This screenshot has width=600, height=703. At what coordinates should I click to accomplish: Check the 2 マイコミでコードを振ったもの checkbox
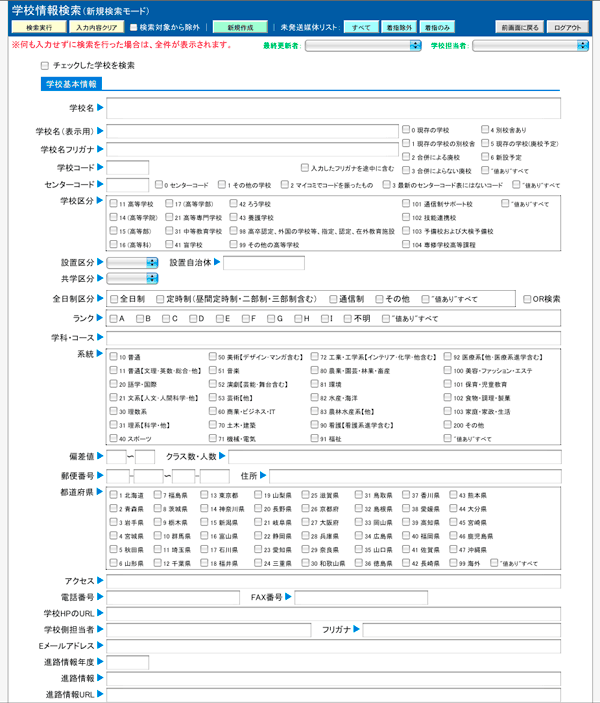click(284, 185)
